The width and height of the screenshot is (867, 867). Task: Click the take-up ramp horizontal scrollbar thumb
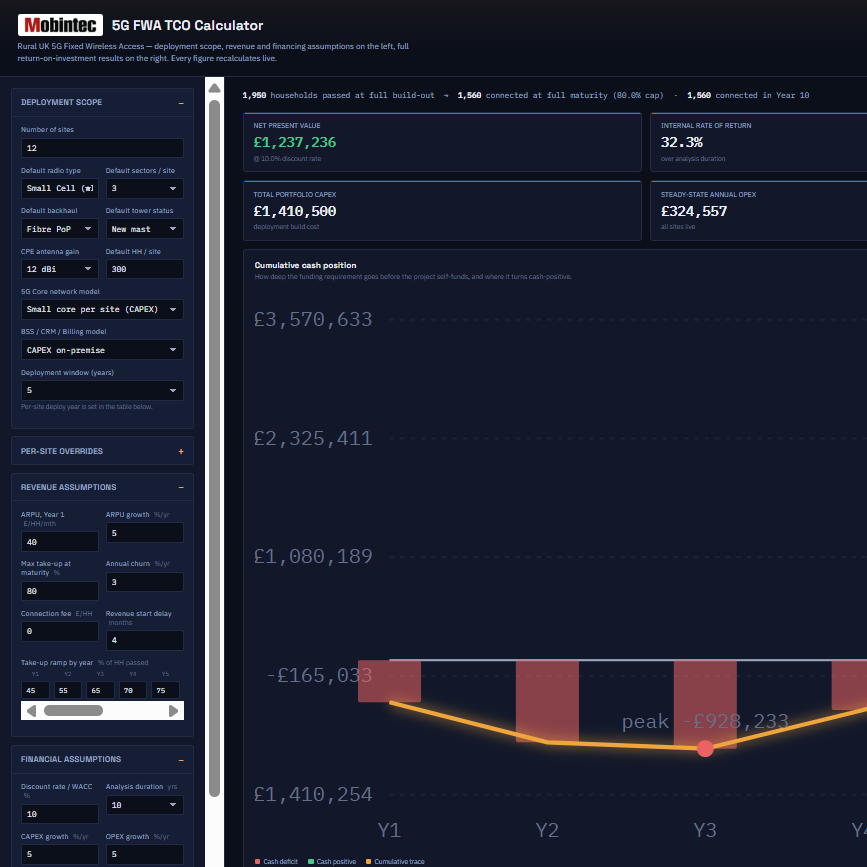[74, 711]
